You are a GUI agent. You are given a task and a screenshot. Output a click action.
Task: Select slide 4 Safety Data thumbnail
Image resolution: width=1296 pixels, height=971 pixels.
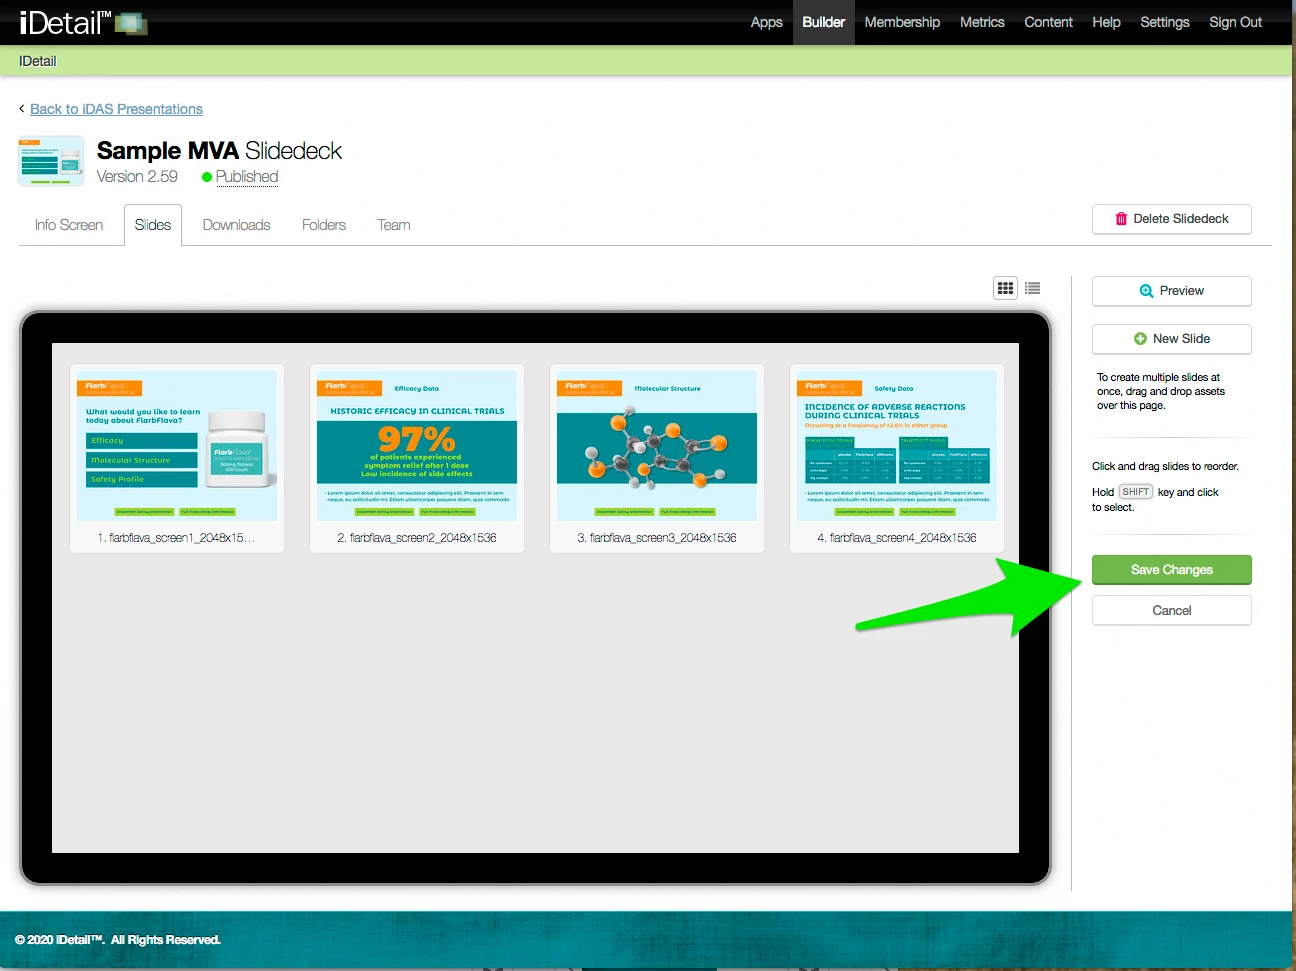pyautogui.click(x=897, y=446)
